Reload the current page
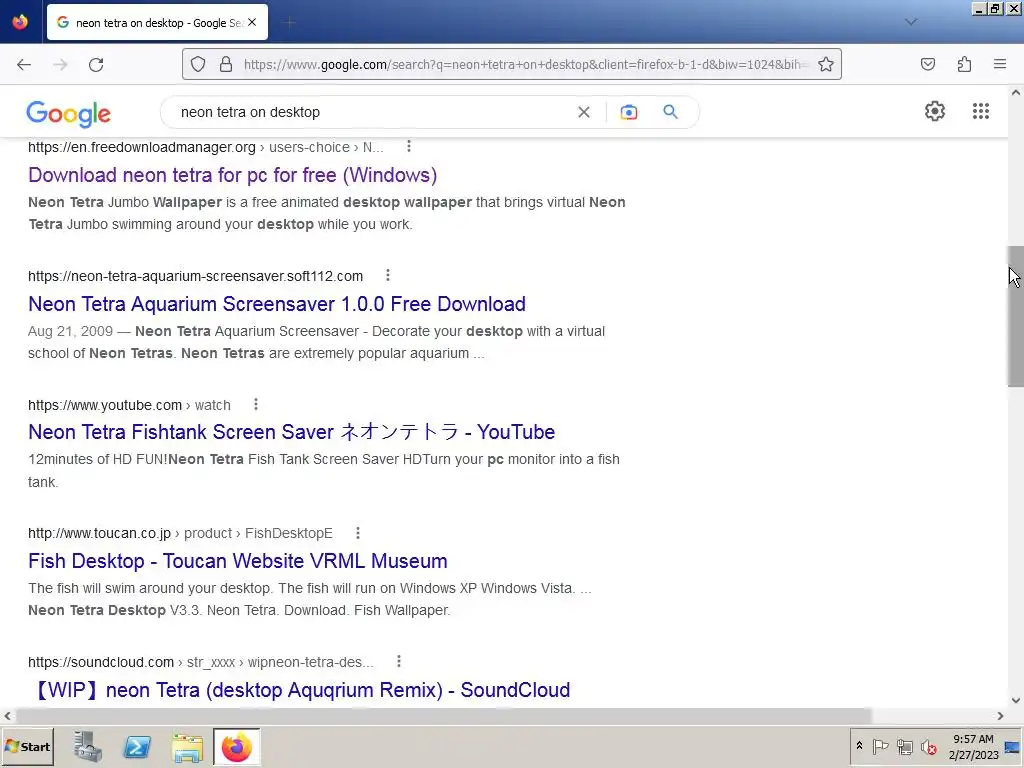The image size is (1024, 768). coord(96,65)
